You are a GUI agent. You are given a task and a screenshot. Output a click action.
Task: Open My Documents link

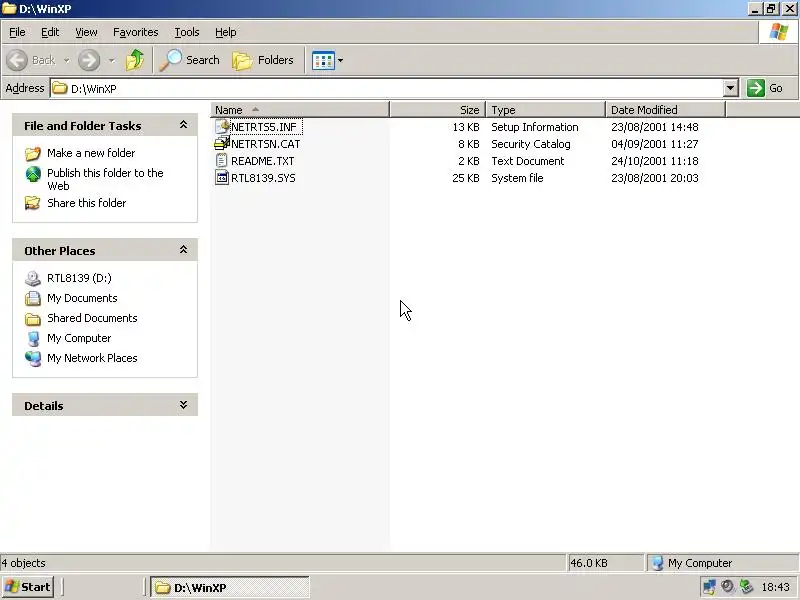coord(82,298)
